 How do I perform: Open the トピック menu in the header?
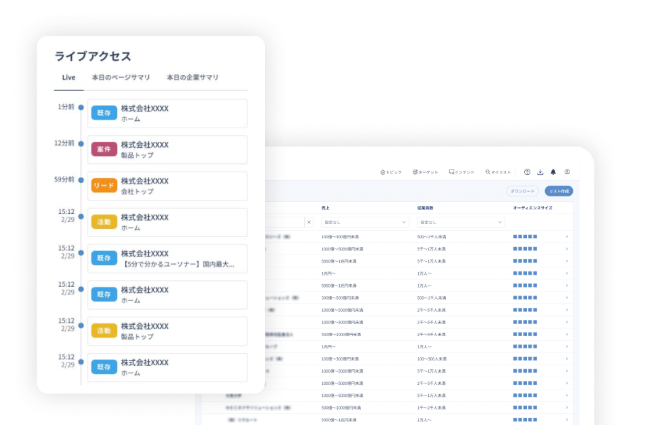pos(391,172)
